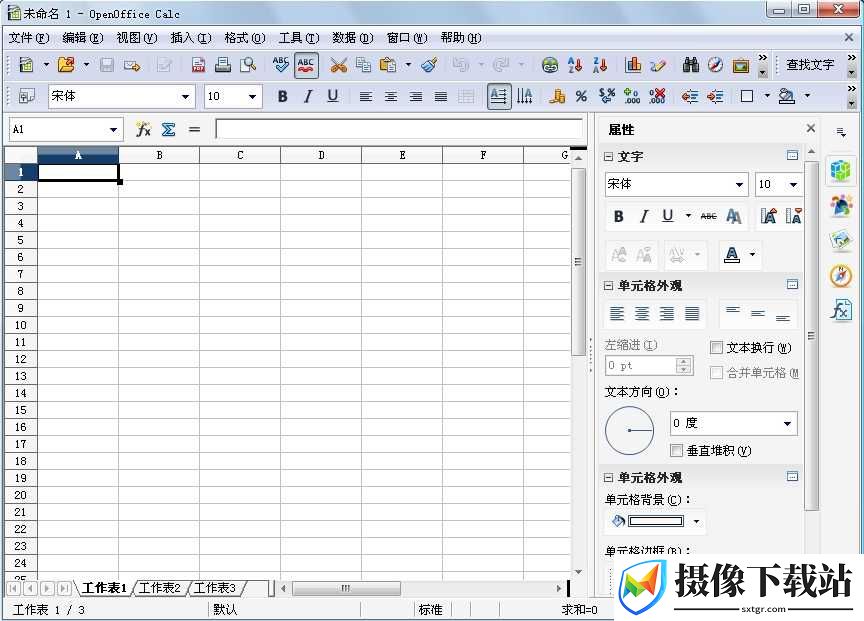Open the Gallery tab in sidebar strip
The image size is (864, 621).
841,240
